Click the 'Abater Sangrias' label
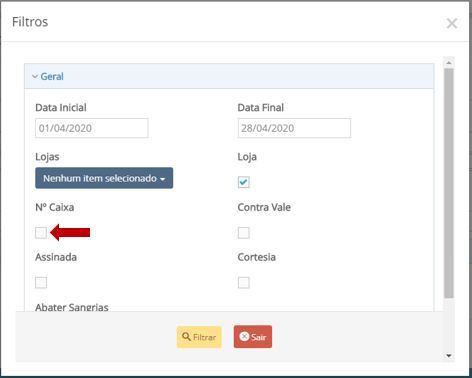Viewport: 472px width, 378px height. pos(72,307)
